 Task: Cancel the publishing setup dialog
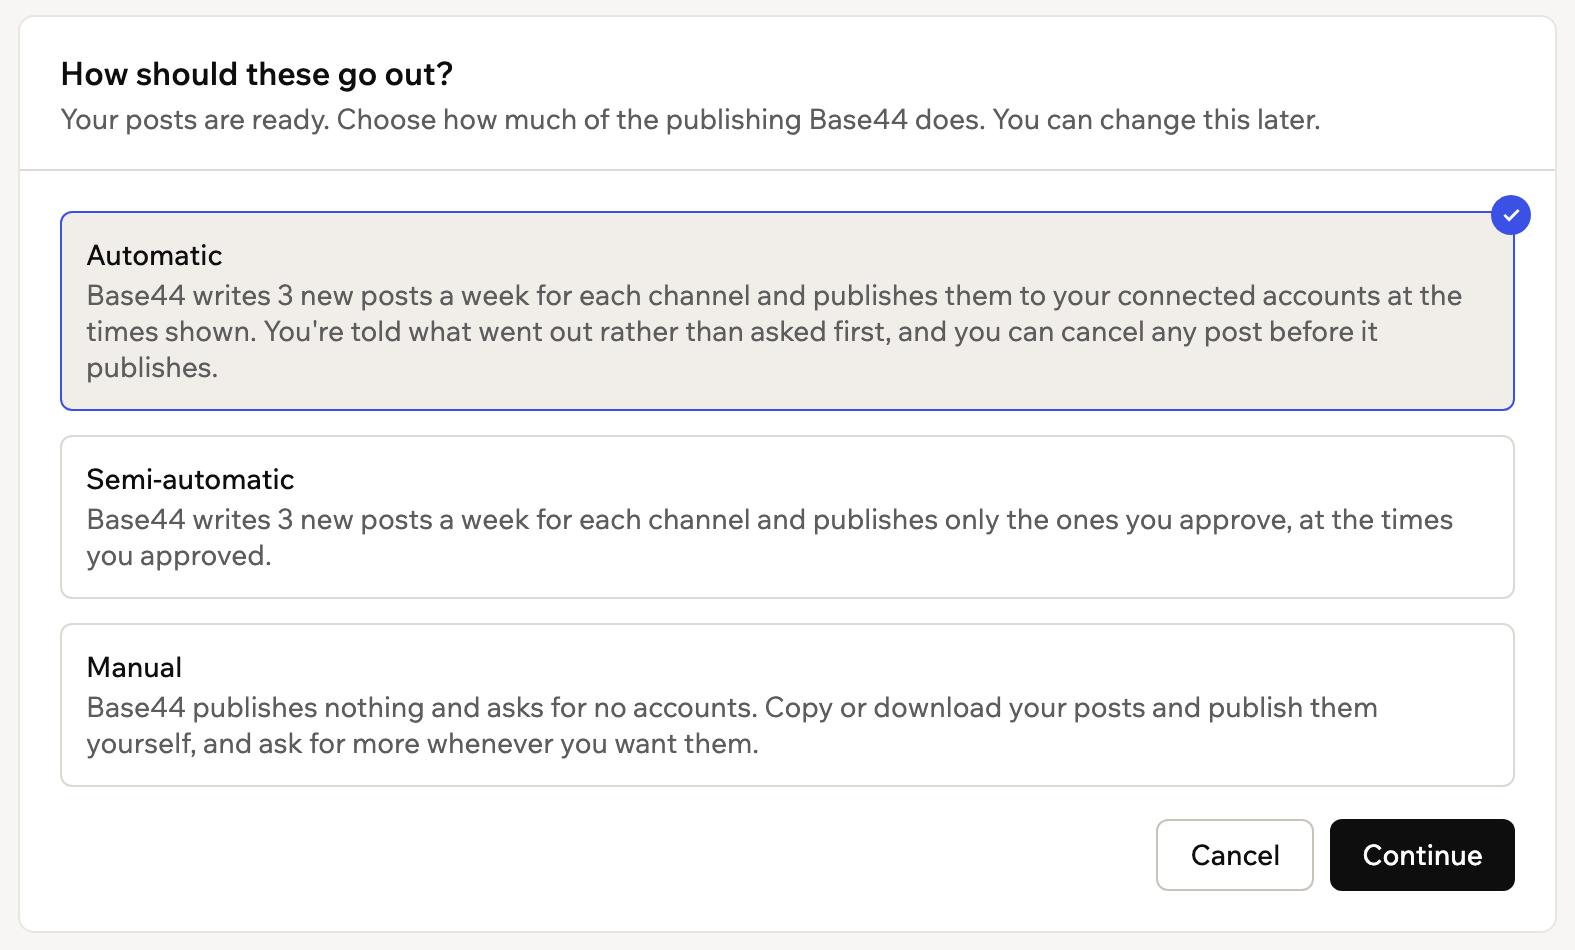pyautogui.click(x=1234, y=855)
